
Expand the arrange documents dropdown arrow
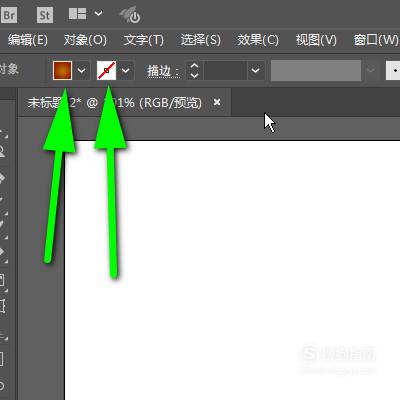98,14
